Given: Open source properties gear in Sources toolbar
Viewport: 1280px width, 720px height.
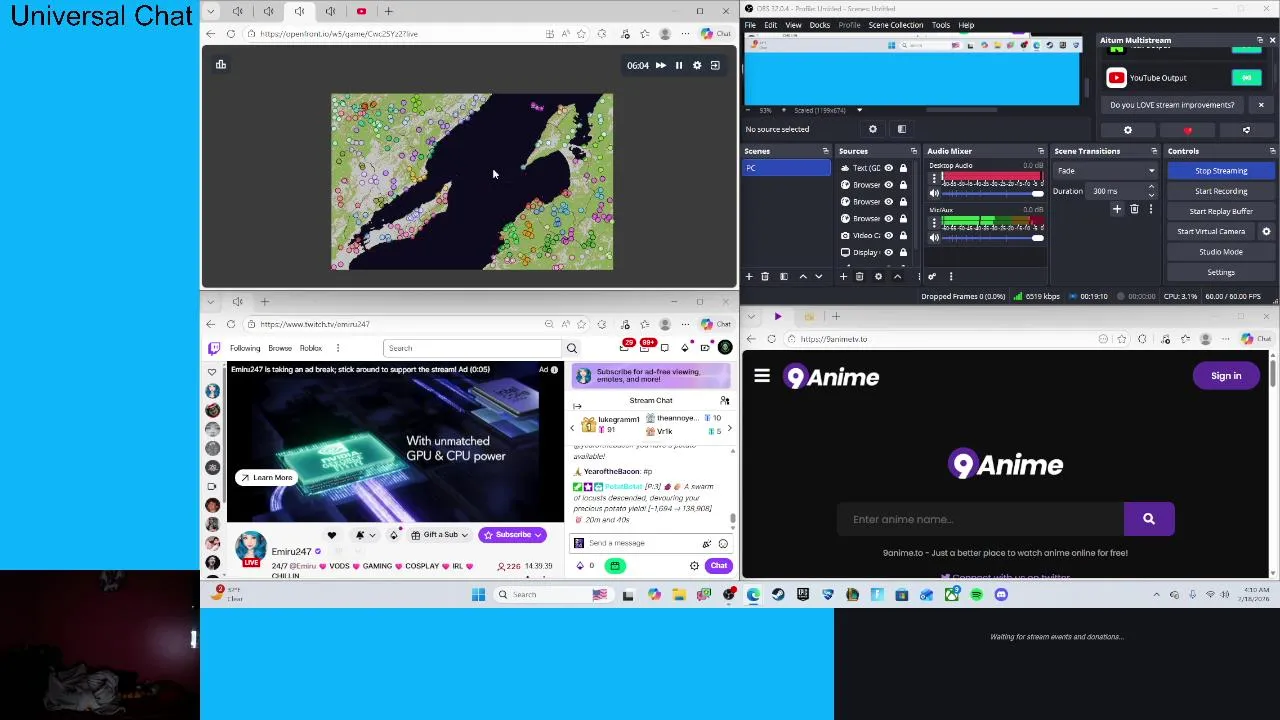Looking at the screenshot, I should [x=878, y=277].
